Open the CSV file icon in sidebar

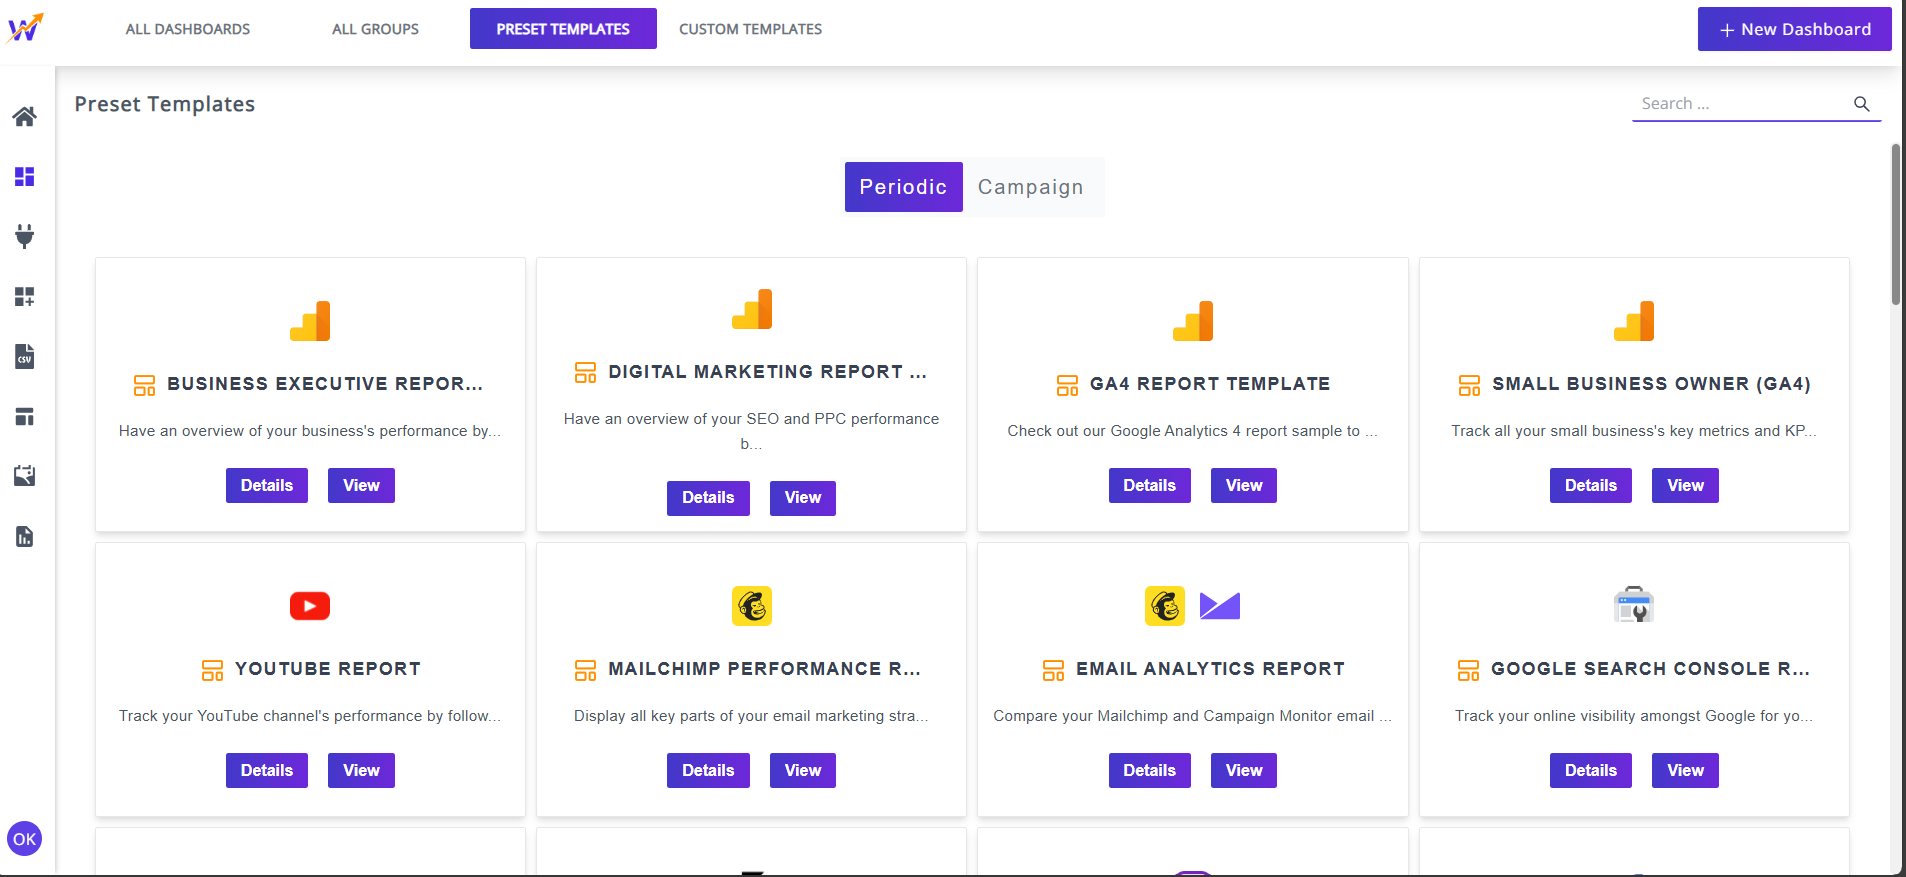point(25,357)
